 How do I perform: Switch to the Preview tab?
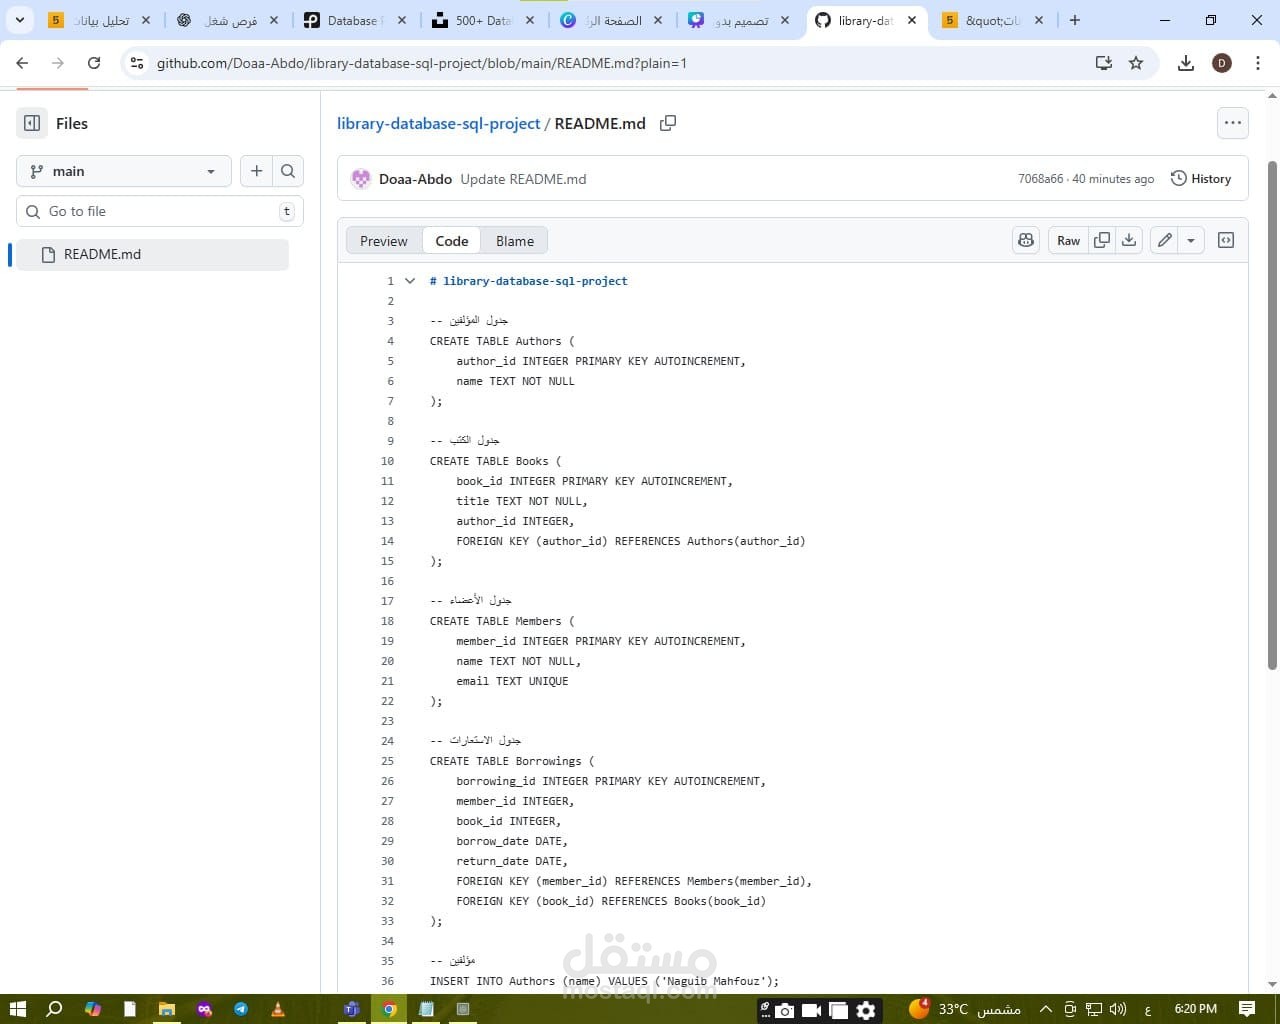384,241
